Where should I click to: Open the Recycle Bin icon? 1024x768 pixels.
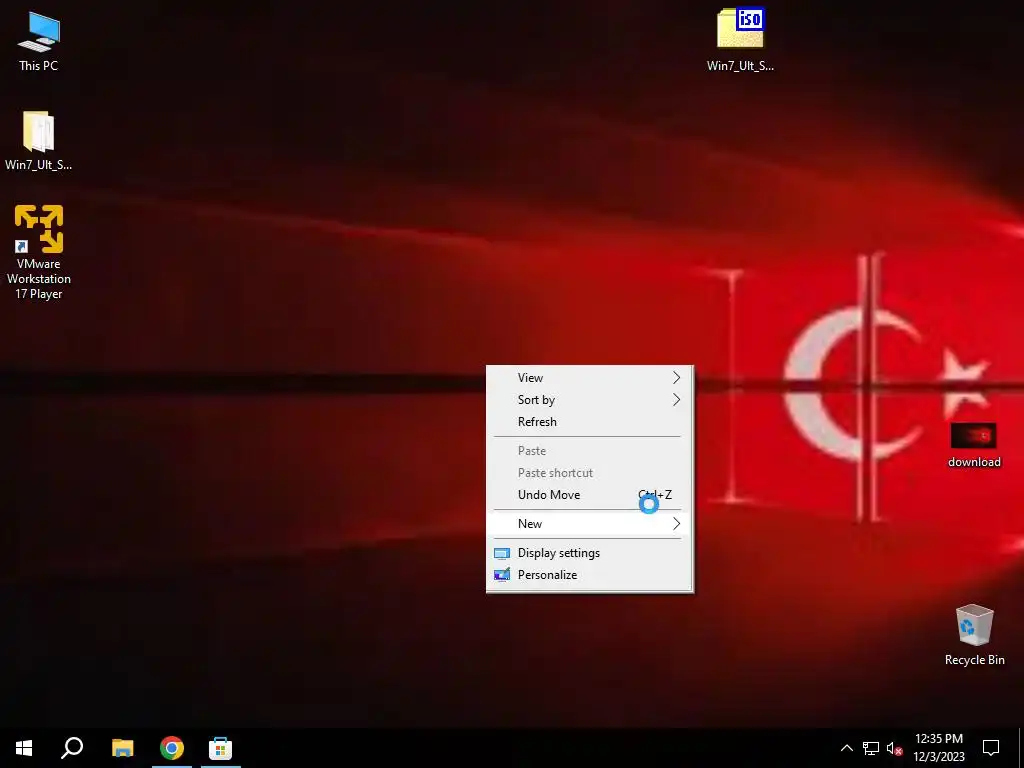click(x=974, y=635)
